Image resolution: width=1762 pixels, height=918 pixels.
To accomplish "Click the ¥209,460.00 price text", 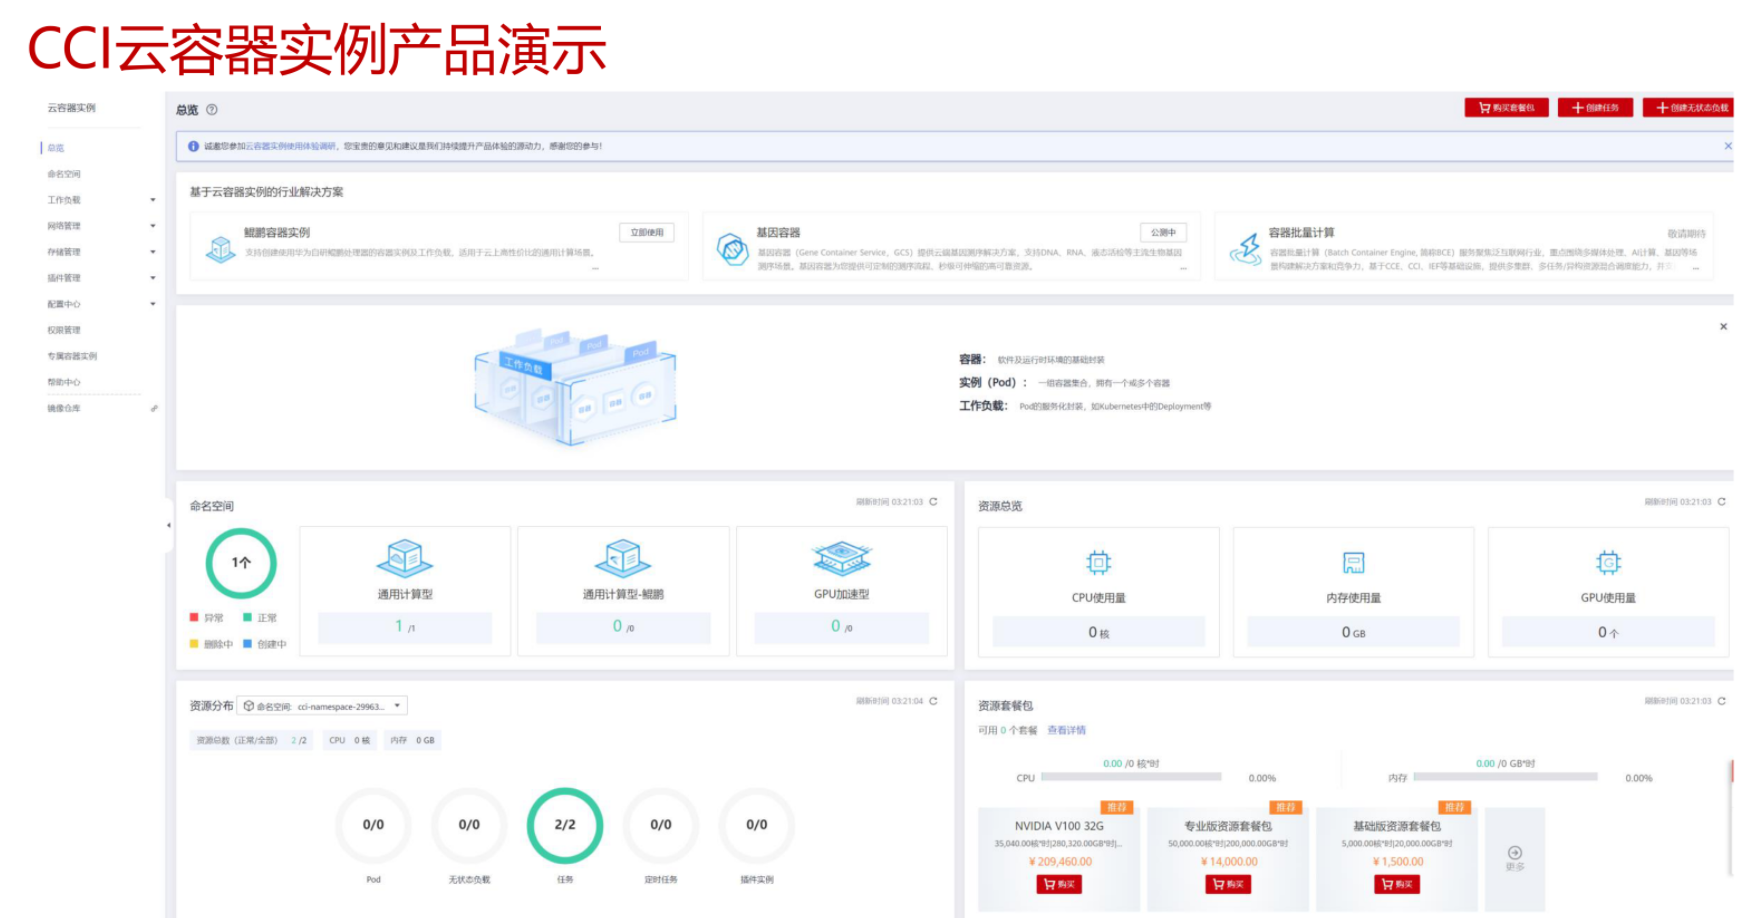I will coord(1060,862).
